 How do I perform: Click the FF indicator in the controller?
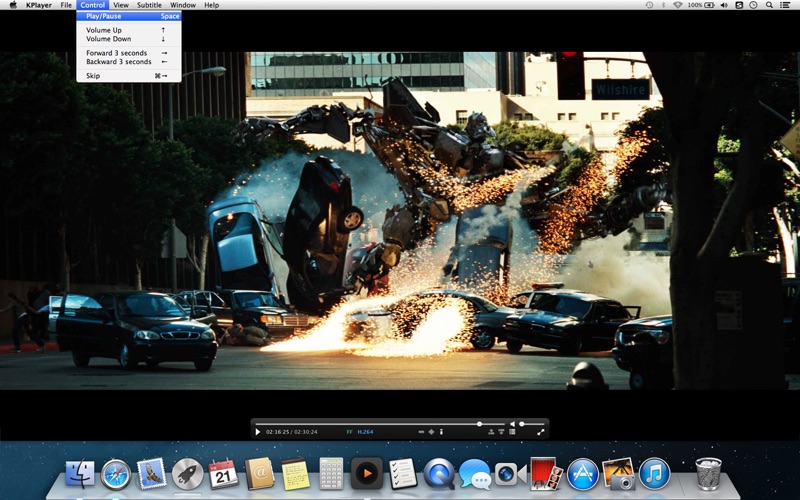(349, 432)
